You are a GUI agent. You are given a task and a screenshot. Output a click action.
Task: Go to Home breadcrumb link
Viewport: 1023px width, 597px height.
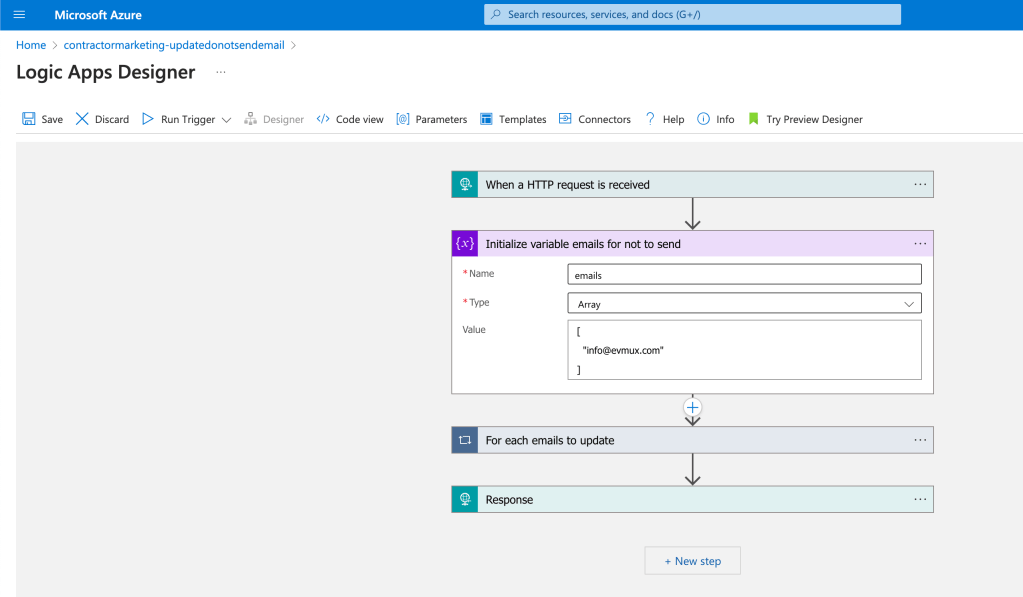point(31,45)
